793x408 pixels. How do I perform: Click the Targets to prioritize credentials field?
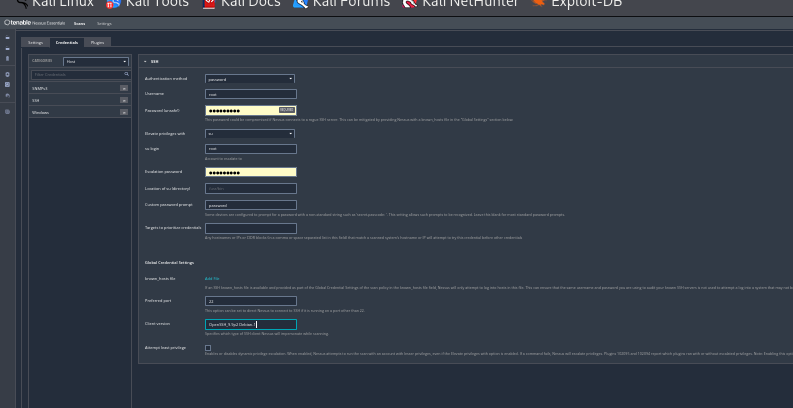coord(251,229)
